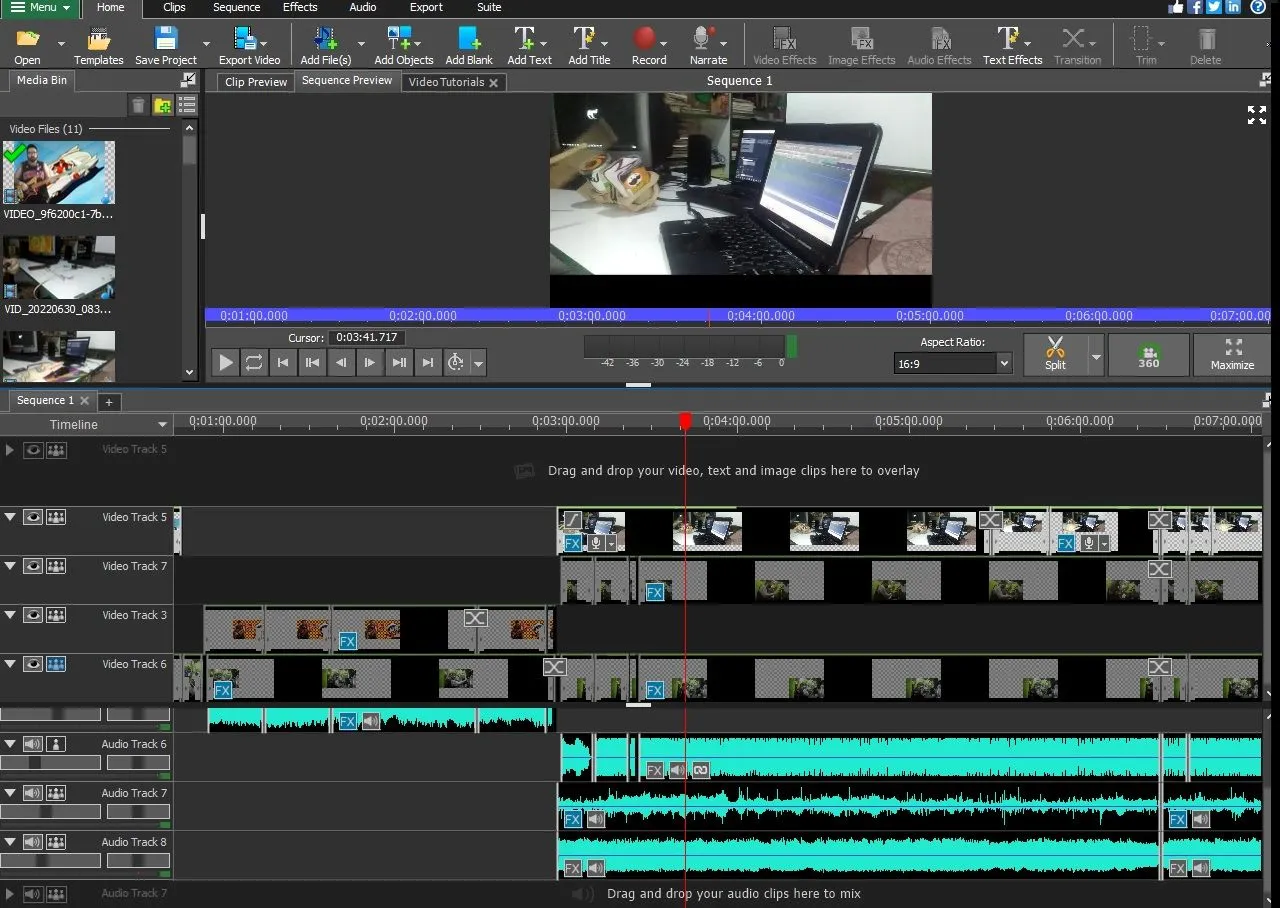Switch to the Clip Preview tab

click(256, 82)
